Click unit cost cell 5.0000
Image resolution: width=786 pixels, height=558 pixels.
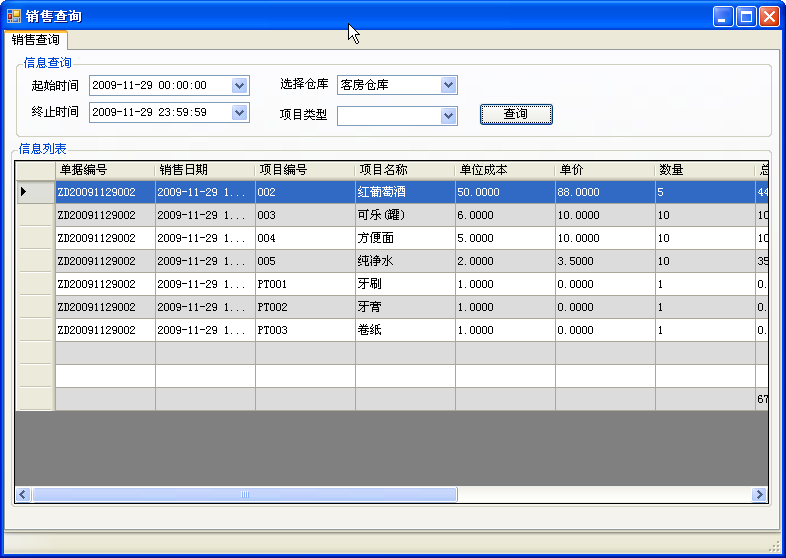[x=505, y=238]
